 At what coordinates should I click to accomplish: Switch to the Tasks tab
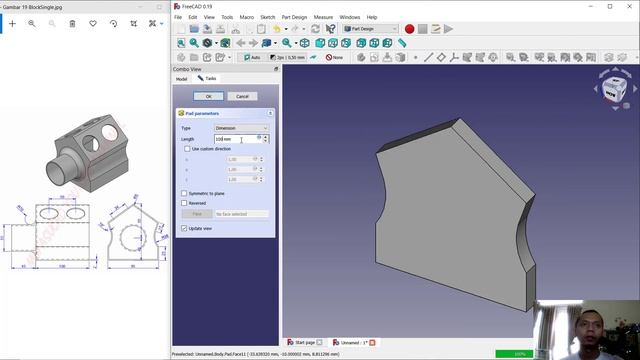207,78
